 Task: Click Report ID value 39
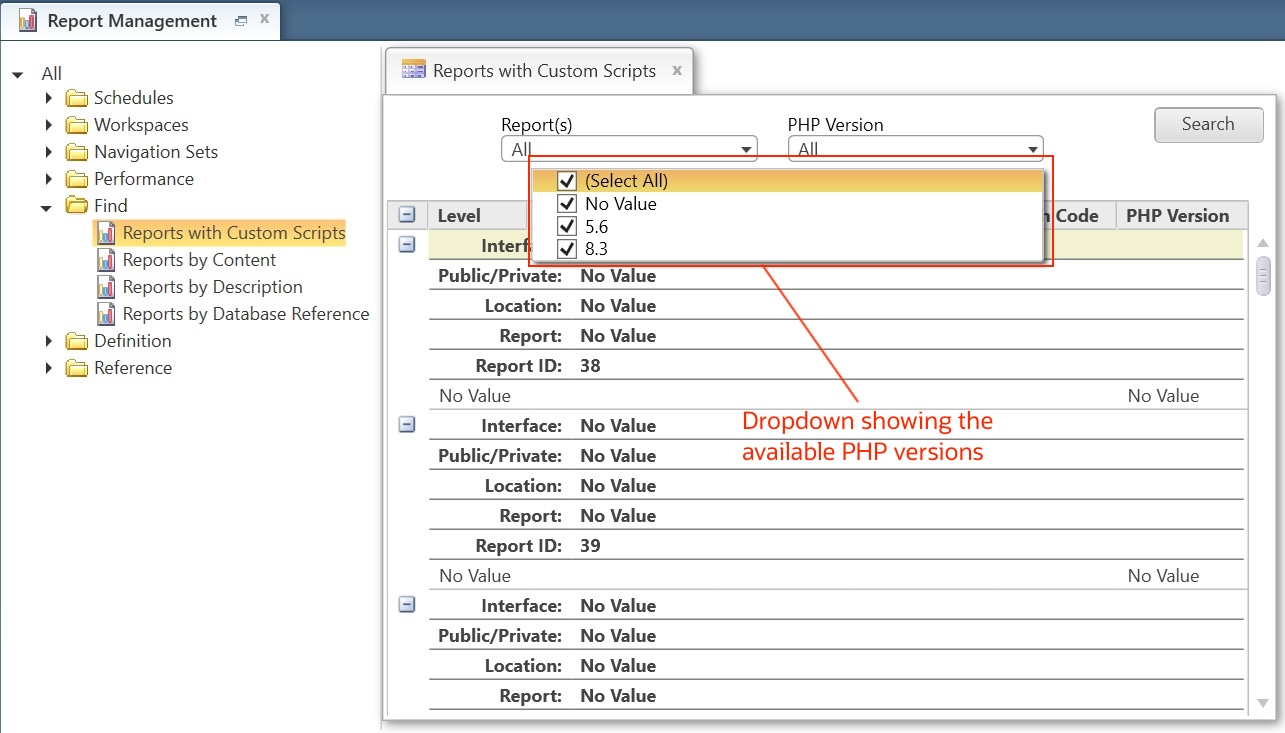point(590,546)
